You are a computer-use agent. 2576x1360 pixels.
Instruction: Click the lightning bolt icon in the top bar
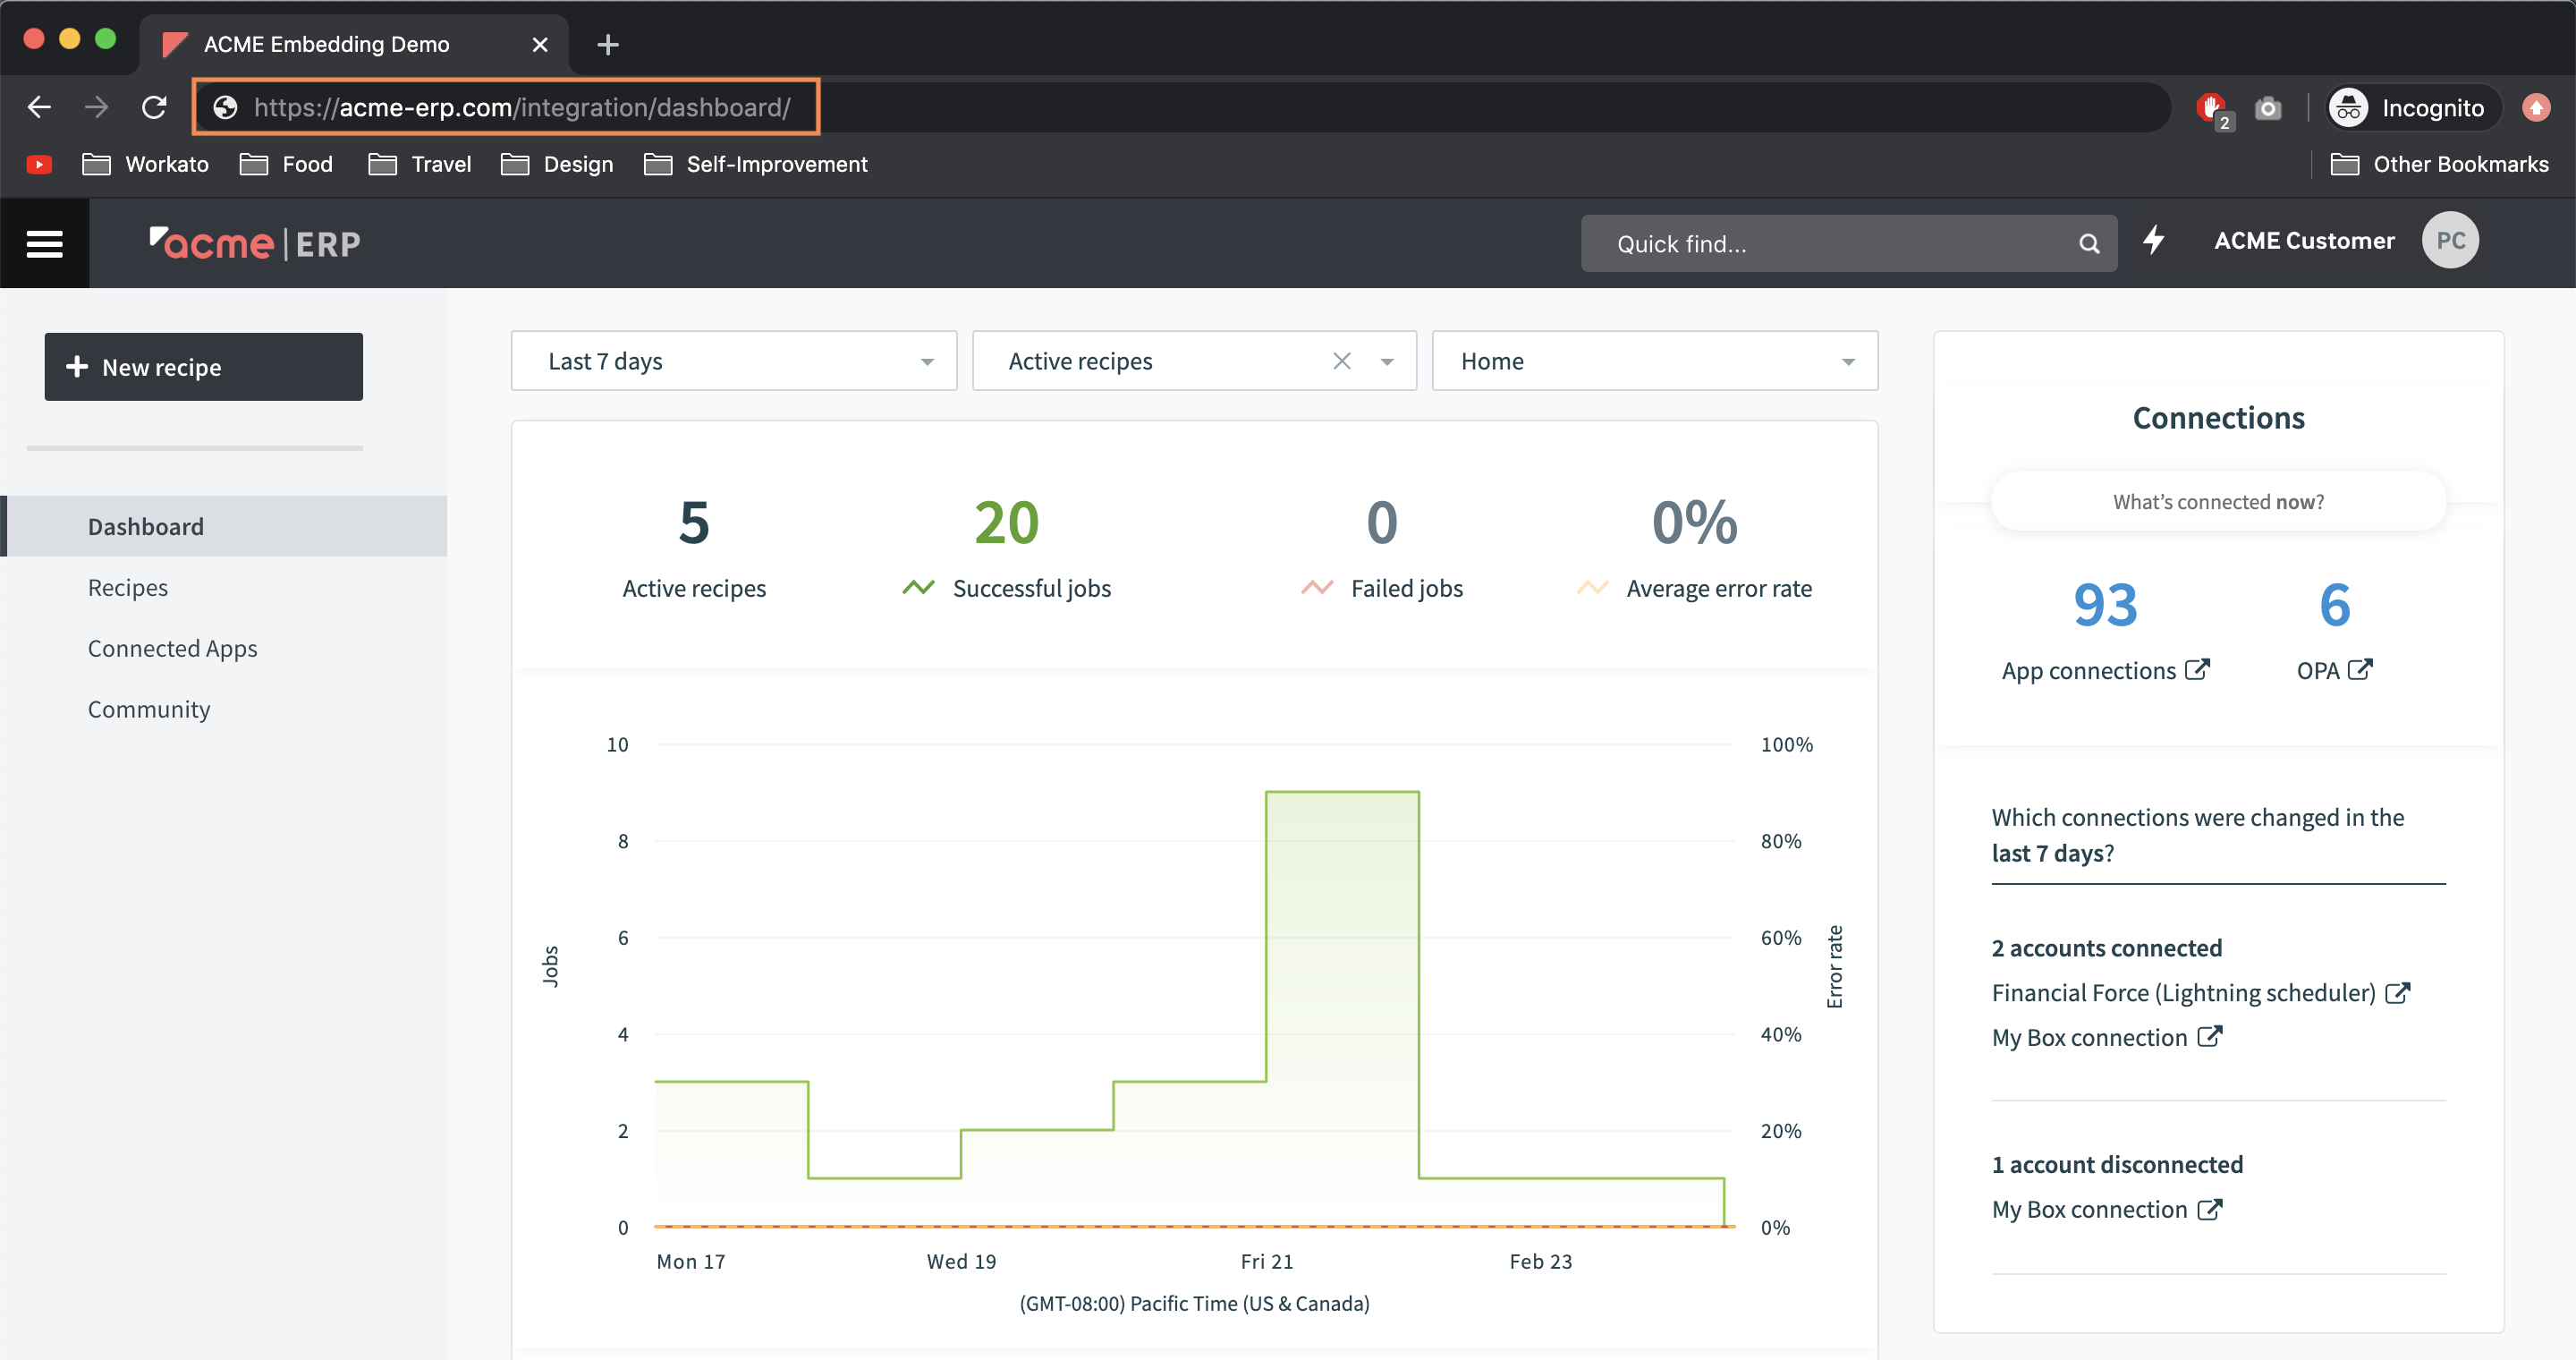[2155, 241]
